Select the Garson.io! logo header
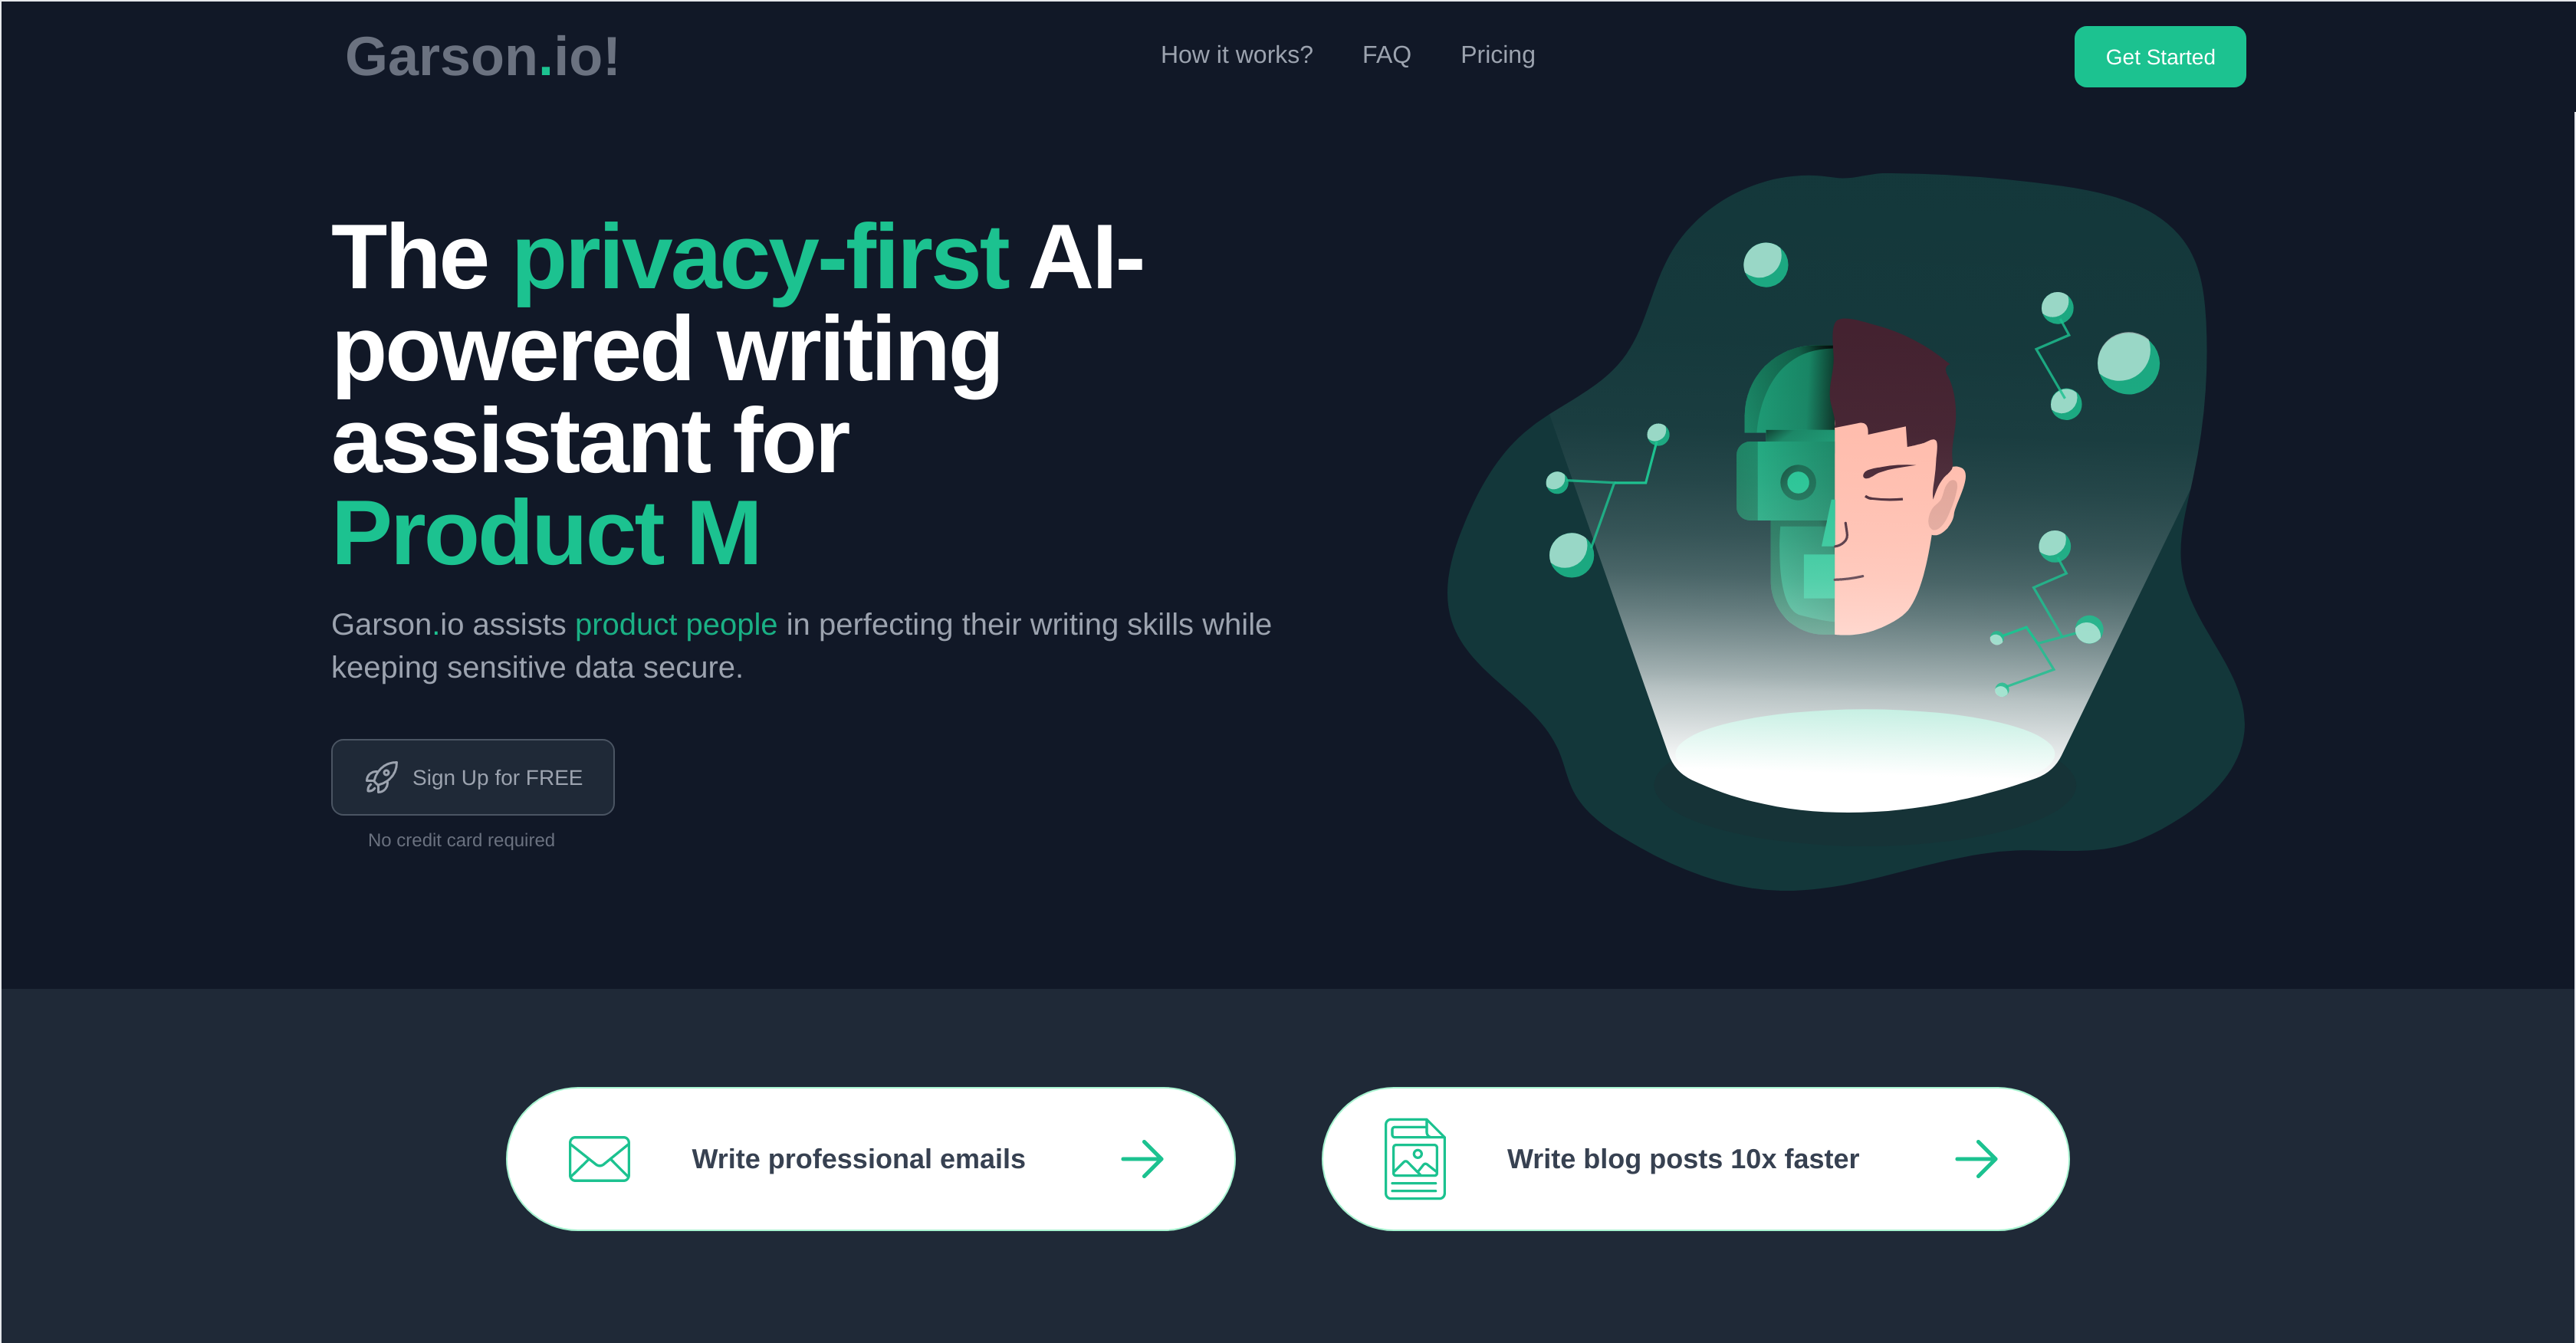Screen dimensions: 2576x1343 point(485,56)
